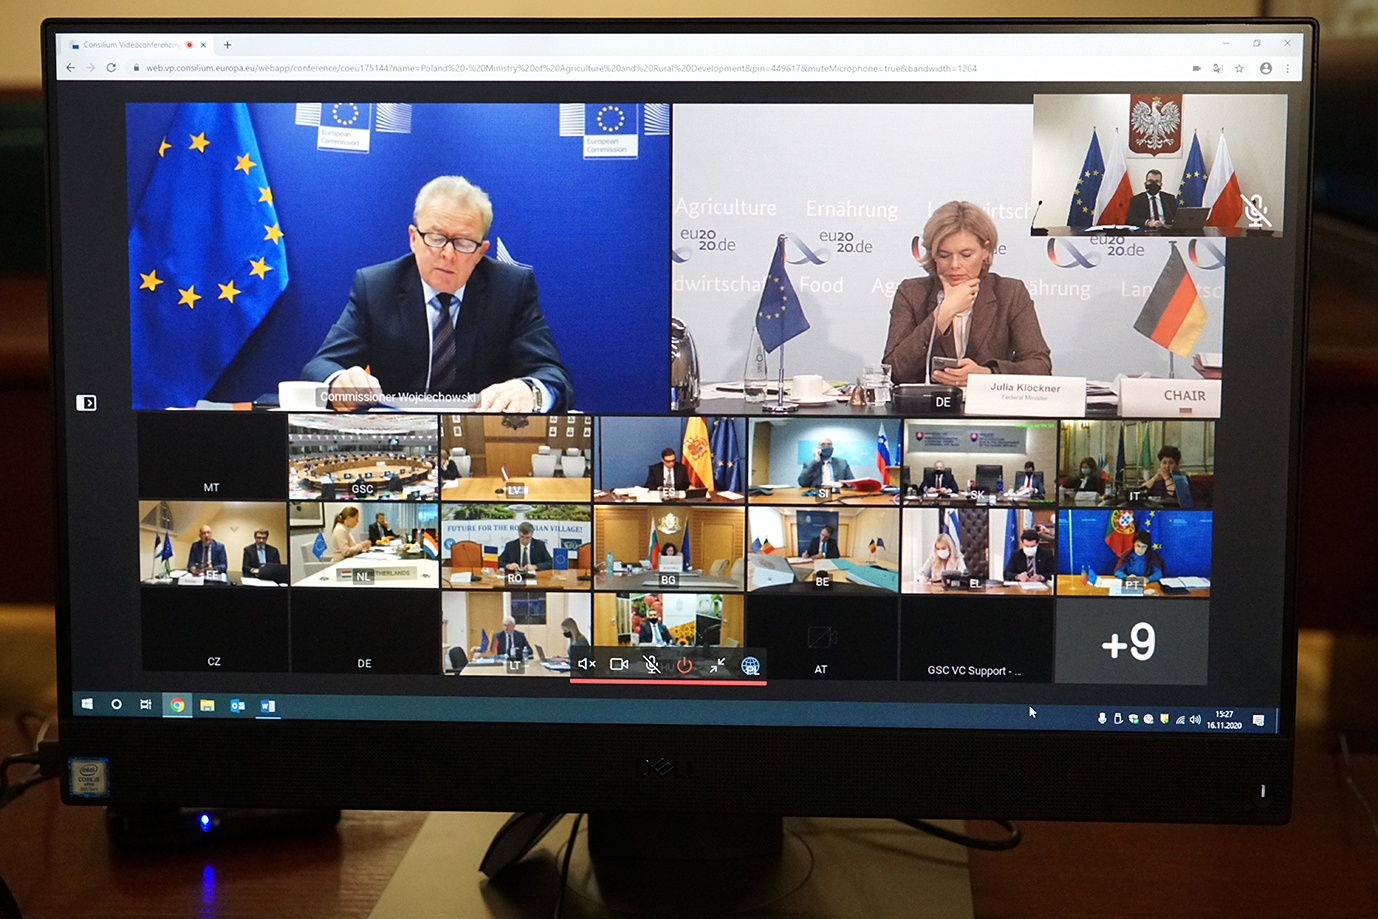This screenshot has width=1378, height=919.
Task: Bookmark this page with star icon
Action: (1239, 69)
